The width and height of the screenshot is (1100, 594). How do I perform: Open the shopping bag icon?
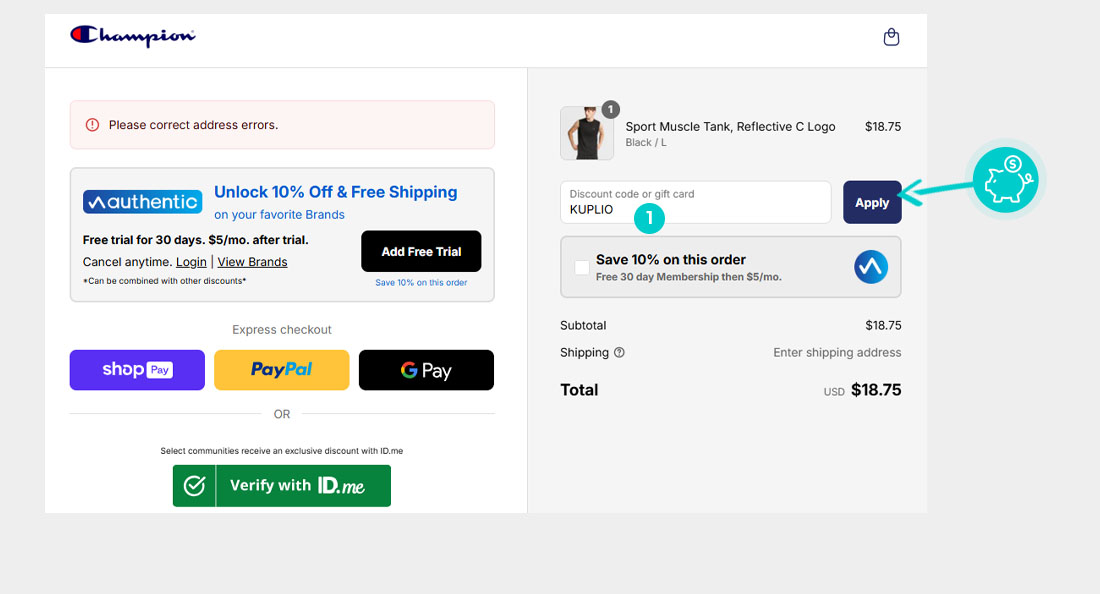891,37
